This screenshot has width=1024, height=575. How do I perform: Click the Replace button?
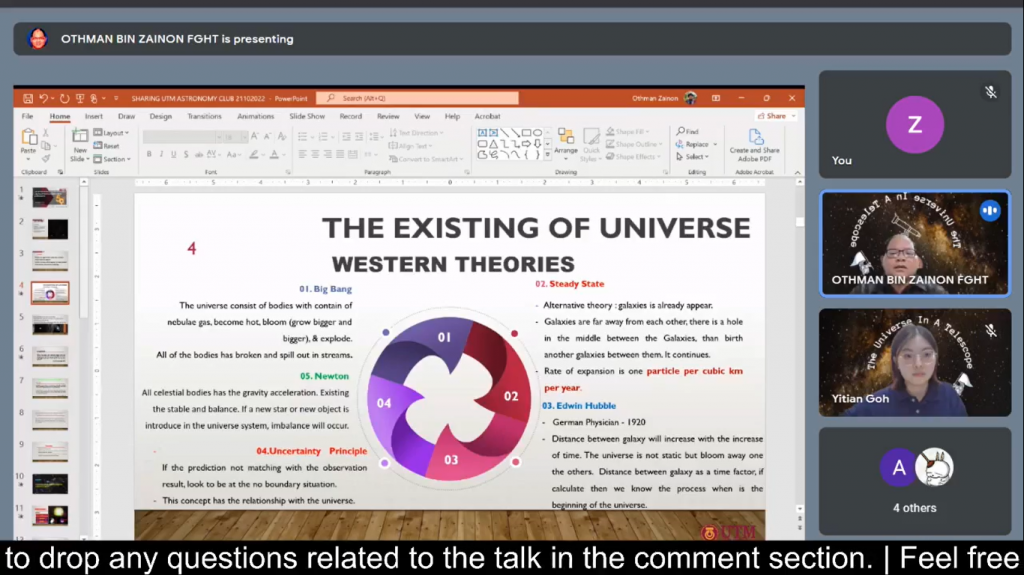[x=695, y=144]
